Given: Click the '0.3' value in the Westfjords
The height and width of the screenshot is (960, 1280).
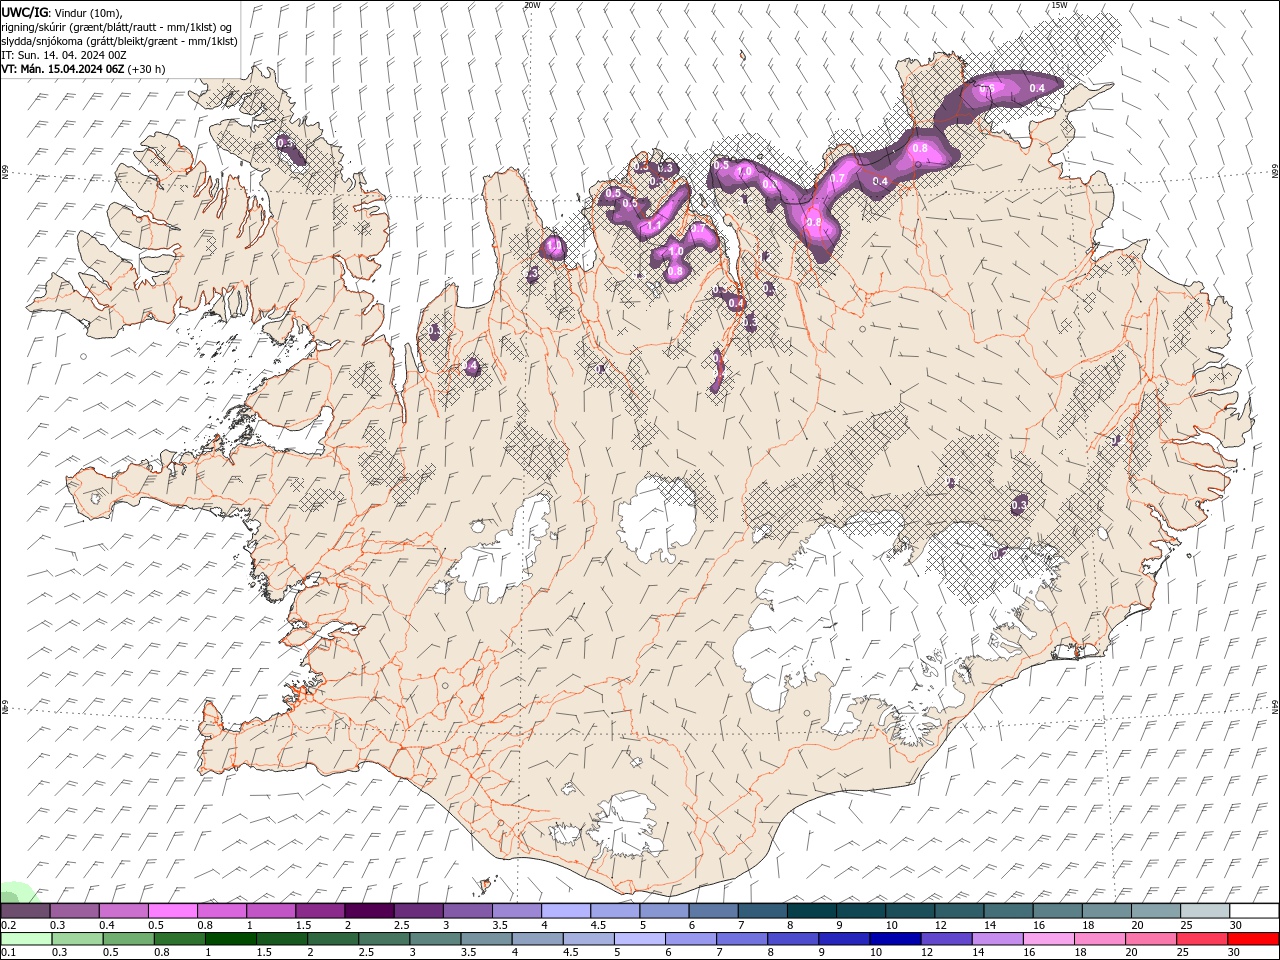Looking at the screenshot, I should 286,143.
